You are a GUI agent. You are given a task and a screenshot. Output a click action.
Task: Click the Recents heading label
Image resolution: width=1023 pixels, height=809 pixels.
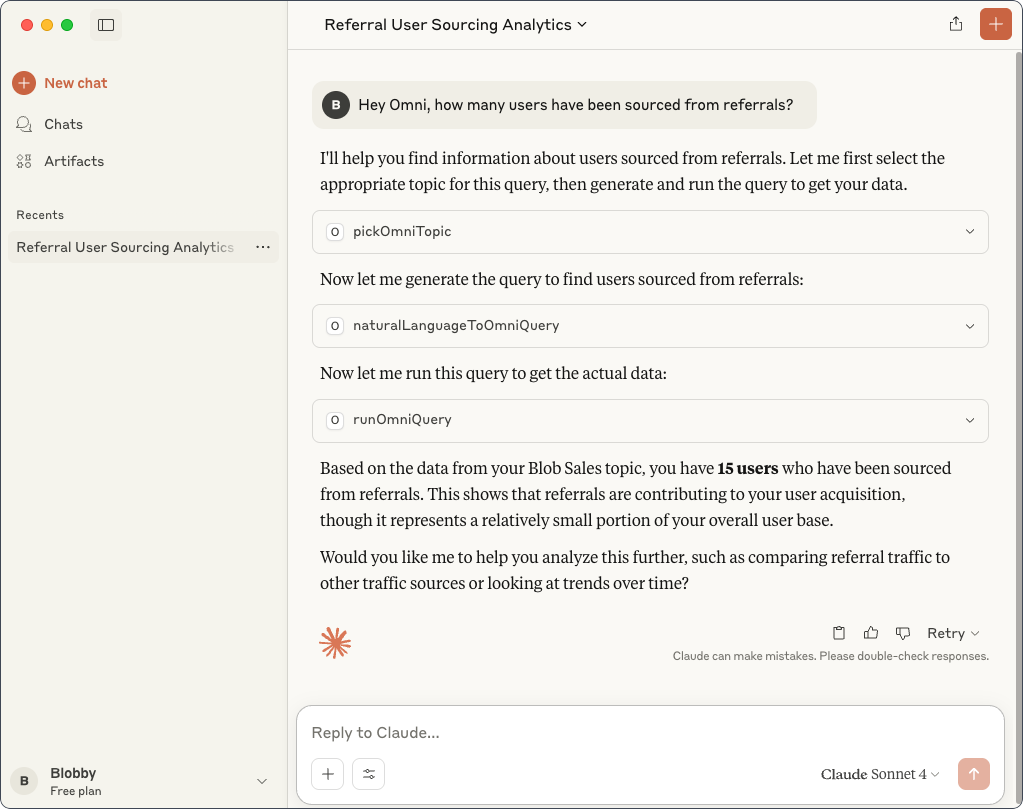point(40,215)
